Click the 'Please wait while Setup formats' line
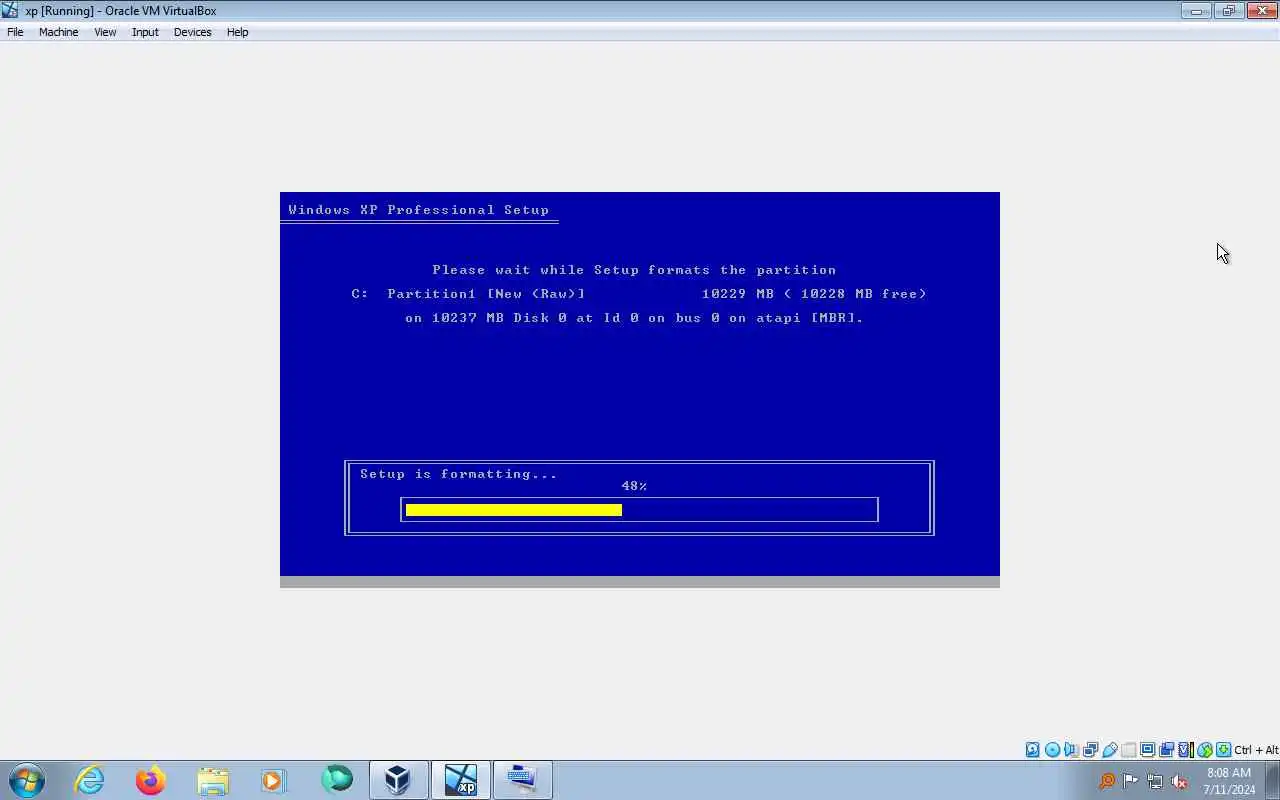This screenshot has height=800, width=1280. [x=634, y=270]
